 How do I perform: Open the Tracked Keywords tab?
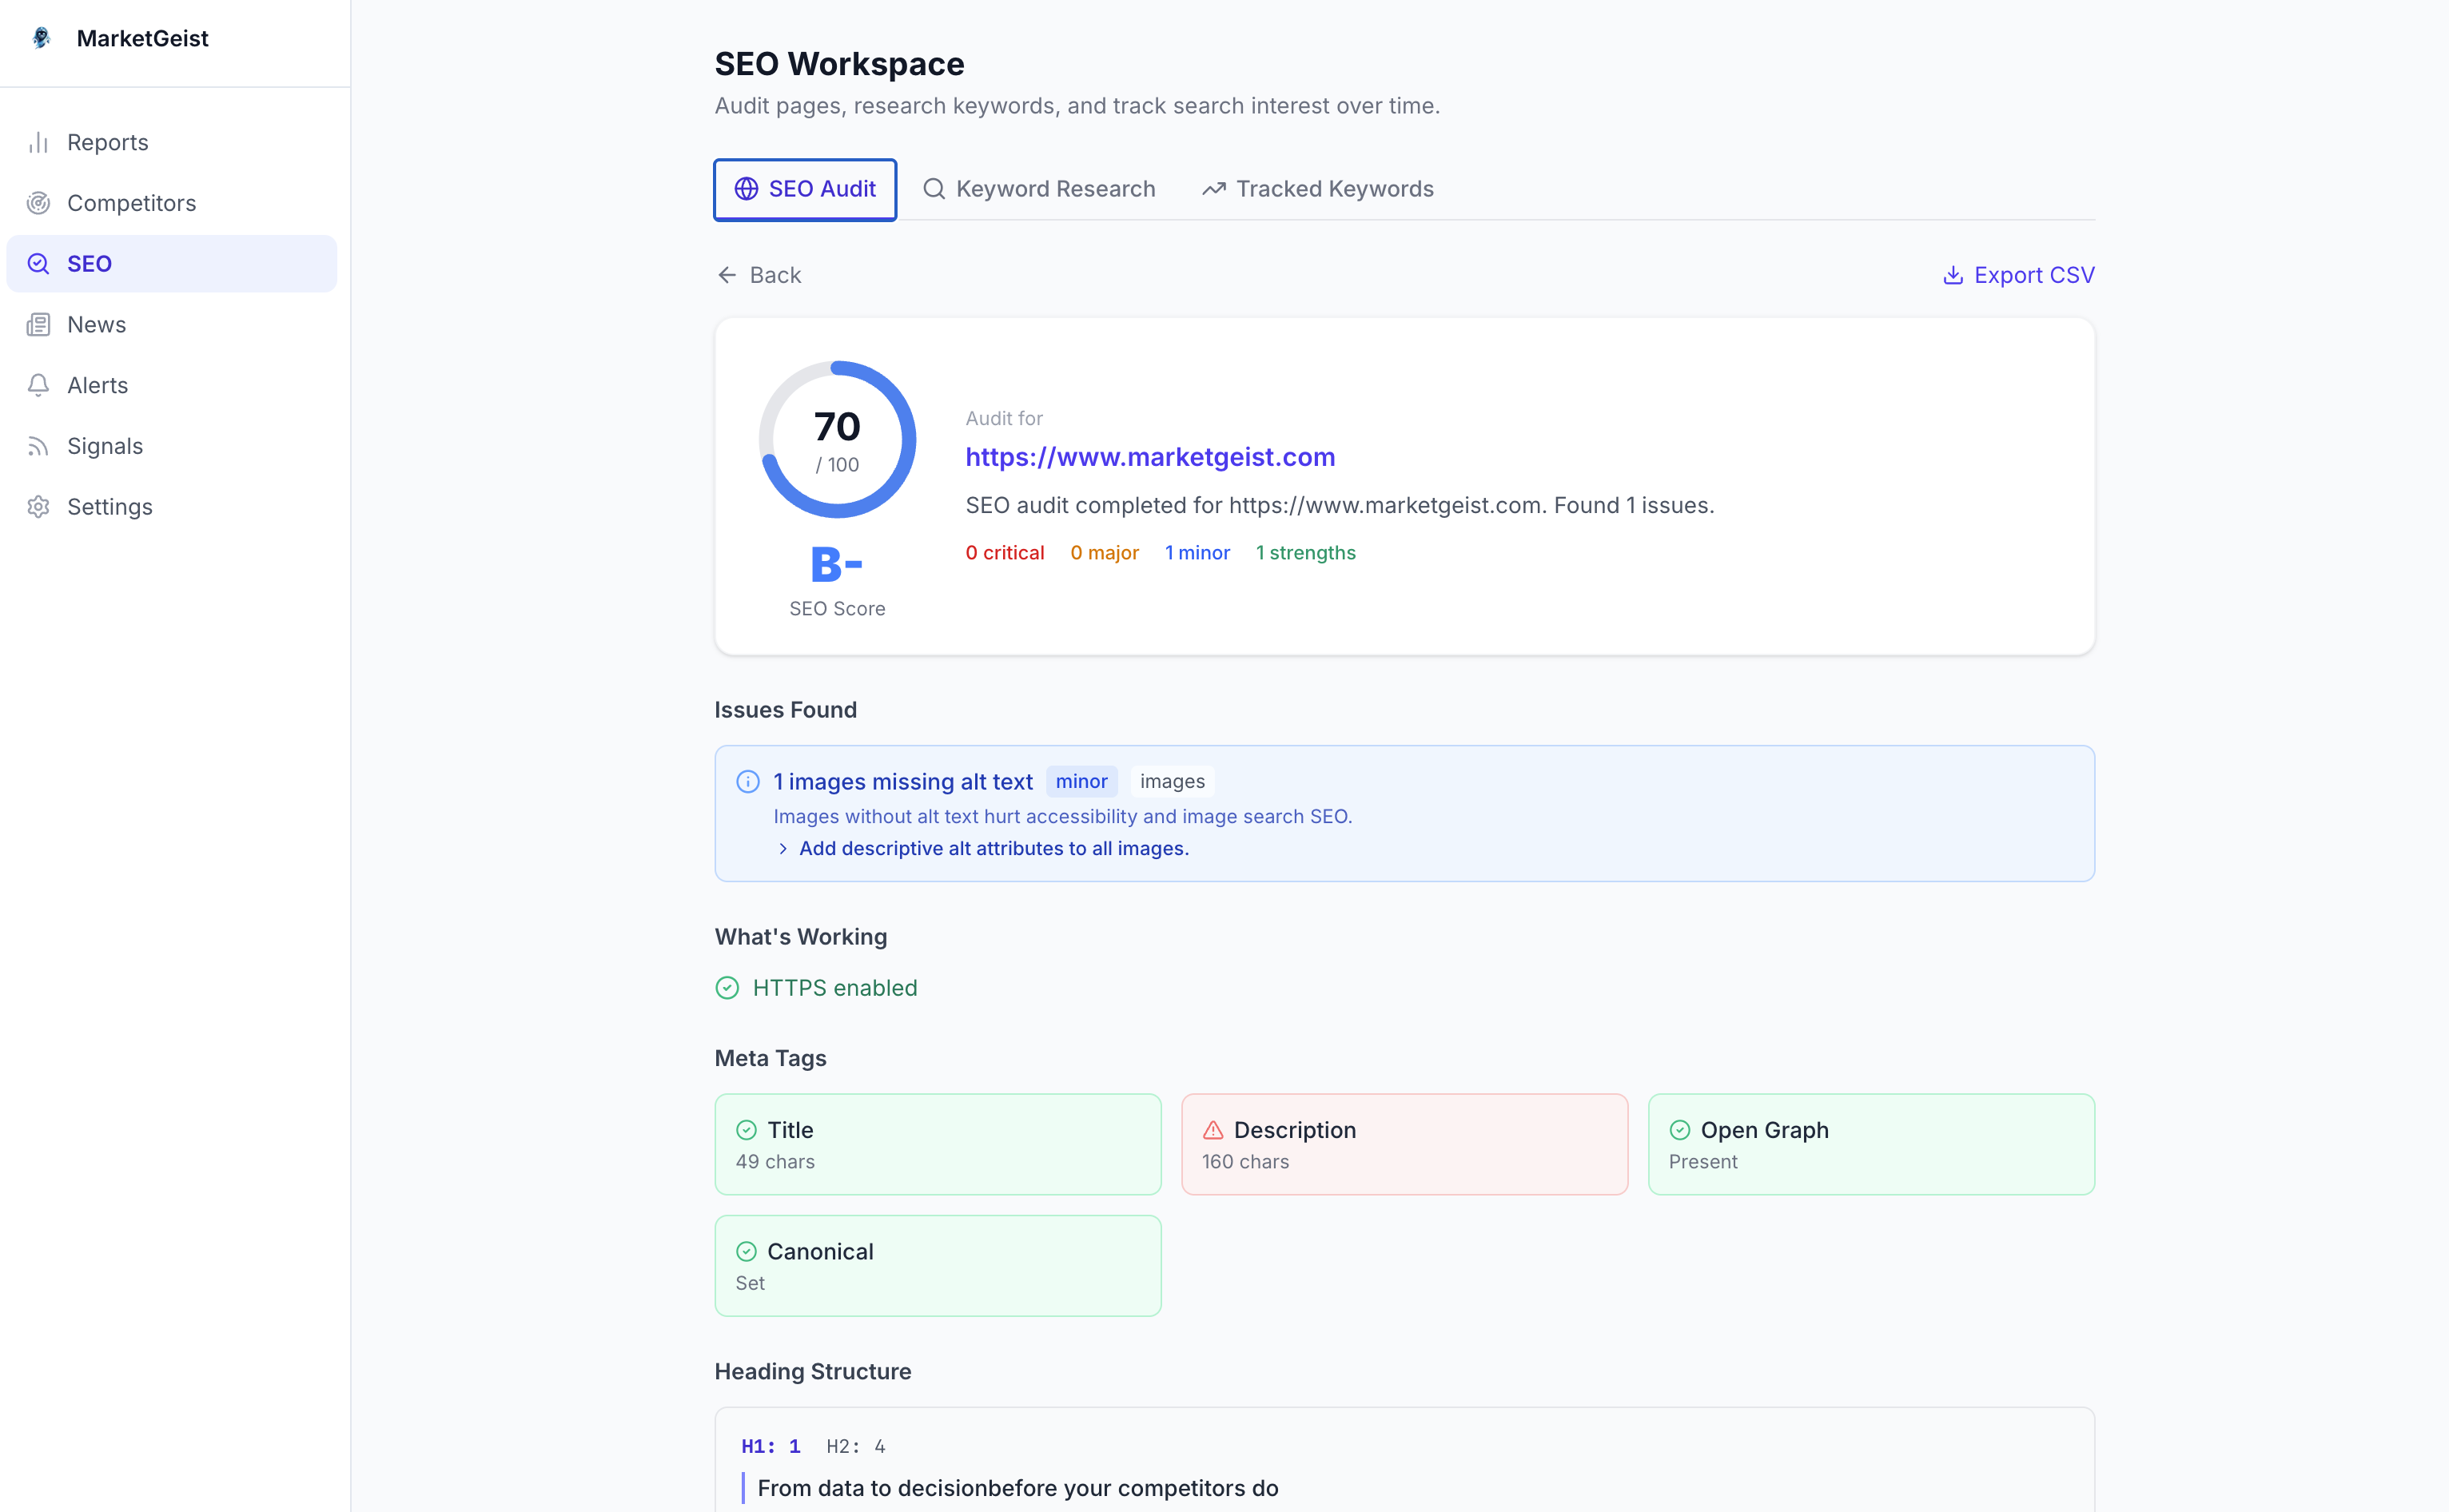(x=1317, y=188)
